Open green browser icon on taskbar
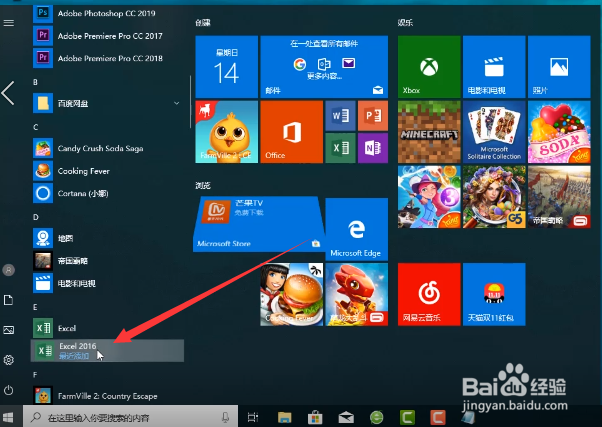The height and width of the screenshot is (427, 602). [x=377, y=417]
